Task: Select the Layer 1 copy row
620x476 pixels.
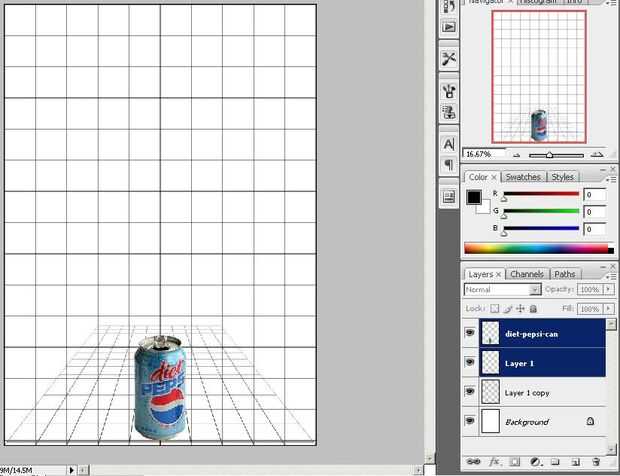Action: click(542, 392)
